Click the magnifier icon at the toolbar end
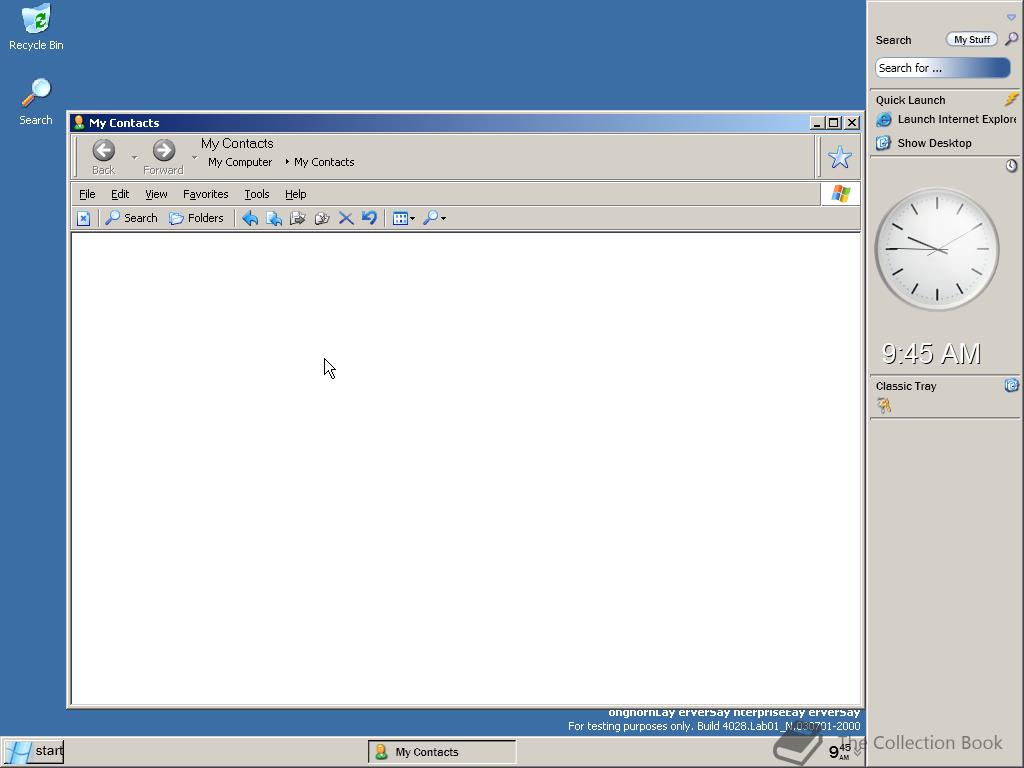The height and width of the screenshot is (768, 1024). [x=430, y=218]
